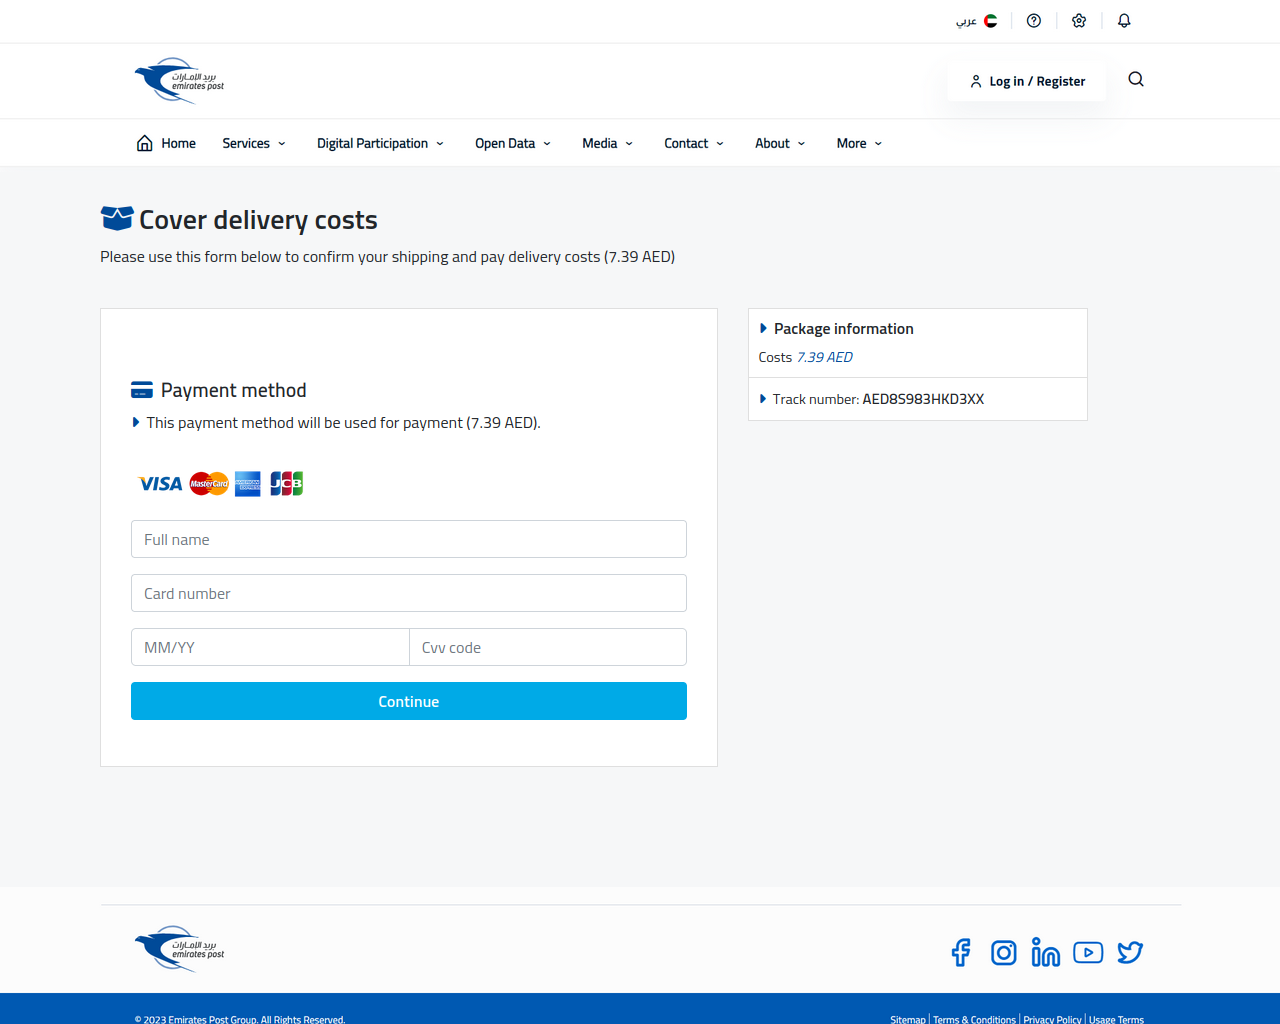
Task: Expand the Digital Participation menu
Action: click(380, 143)
